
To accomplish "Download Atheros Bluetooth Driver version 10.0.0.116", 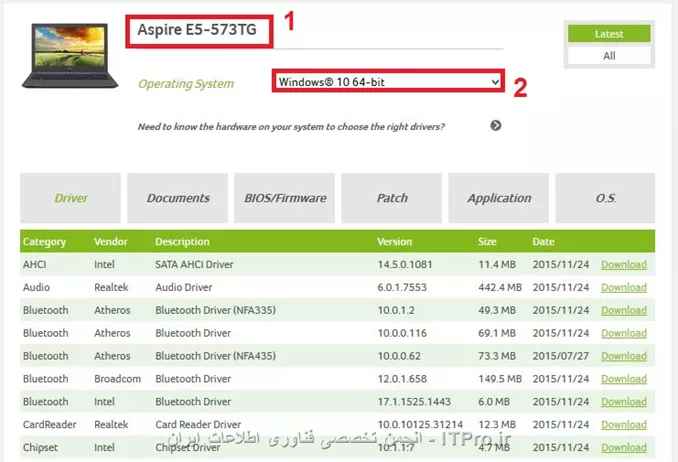I will pos(624,333).
